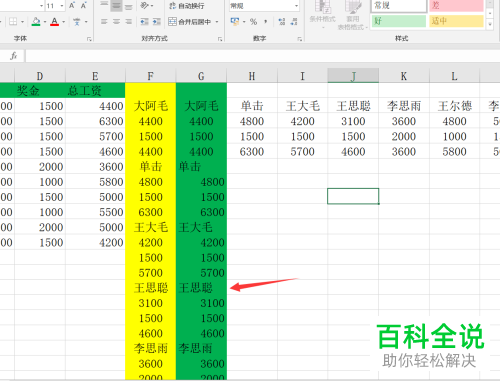The image size is (500, 381).
Task: Select column K header
Action: tap(404, 76)
